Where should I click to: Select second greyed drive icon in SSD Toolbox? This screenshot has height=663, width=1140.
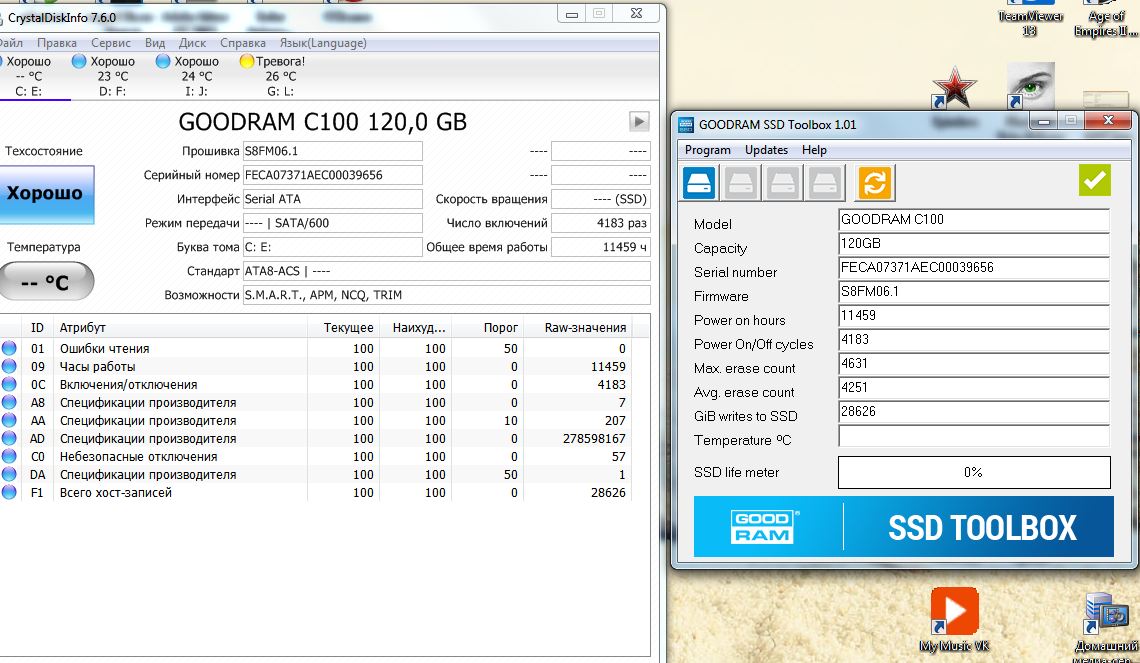741,182
